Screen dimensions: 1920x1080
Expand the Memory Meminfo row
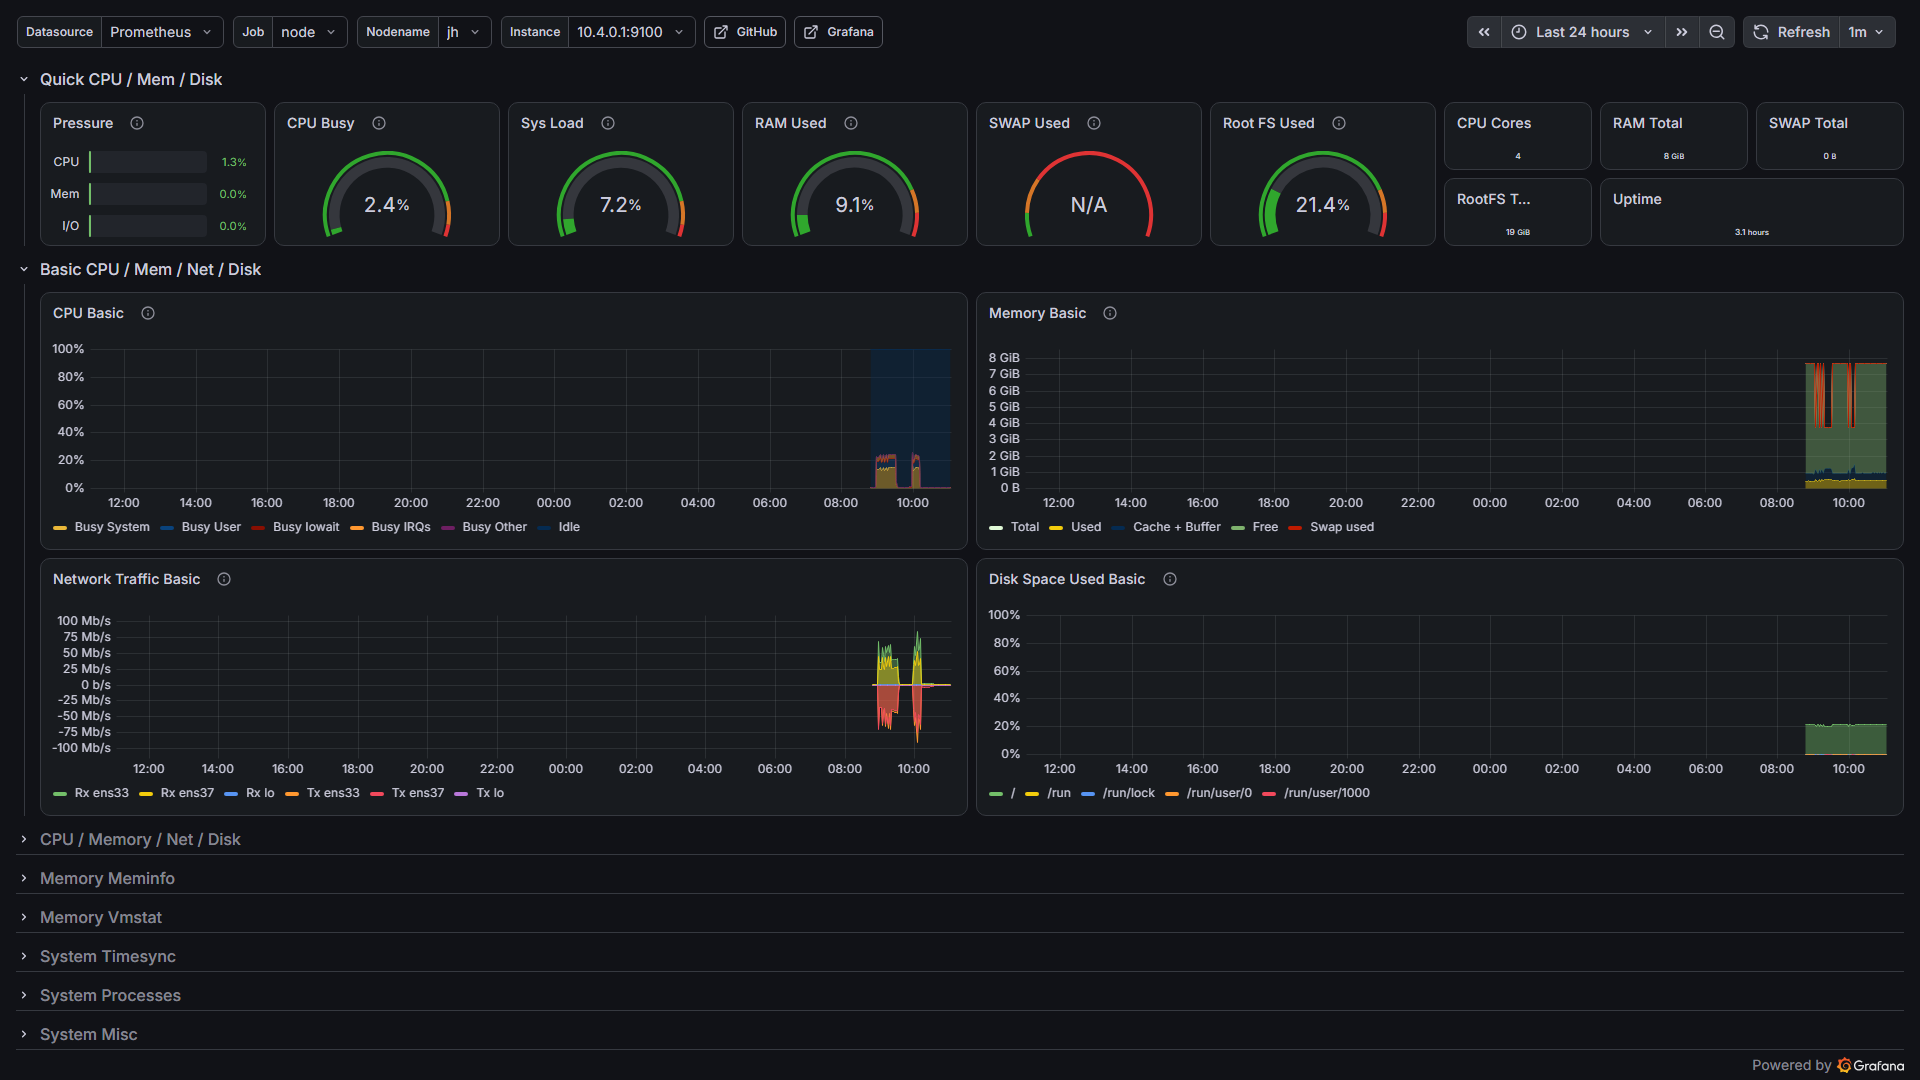[107, 878]
